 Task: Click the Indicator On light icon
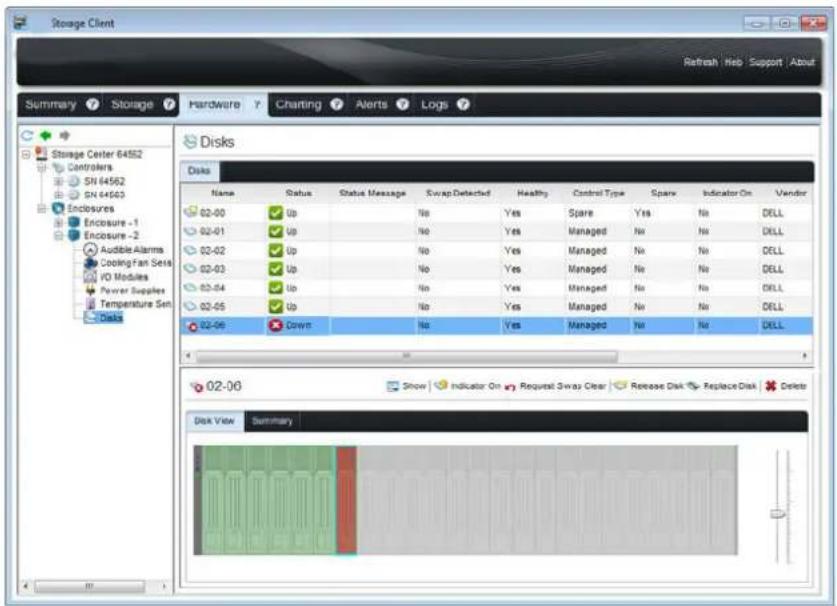coord(441,385)
